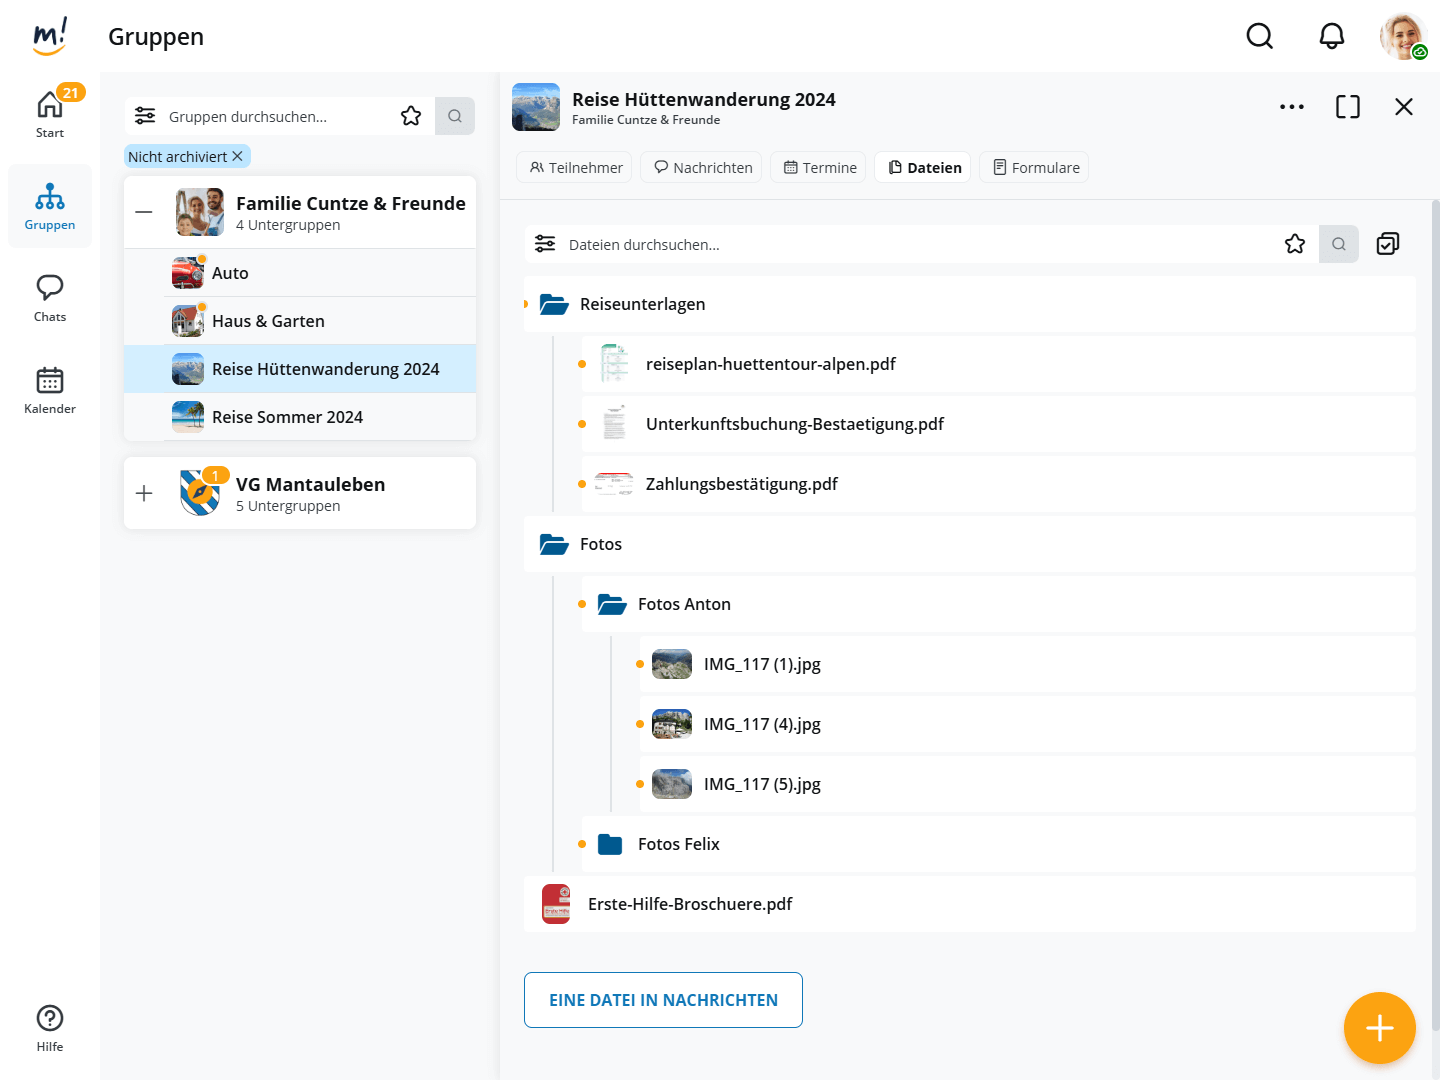Enable multi-select mode for files
The image size is (1440, 1080).
point(1387,244)
